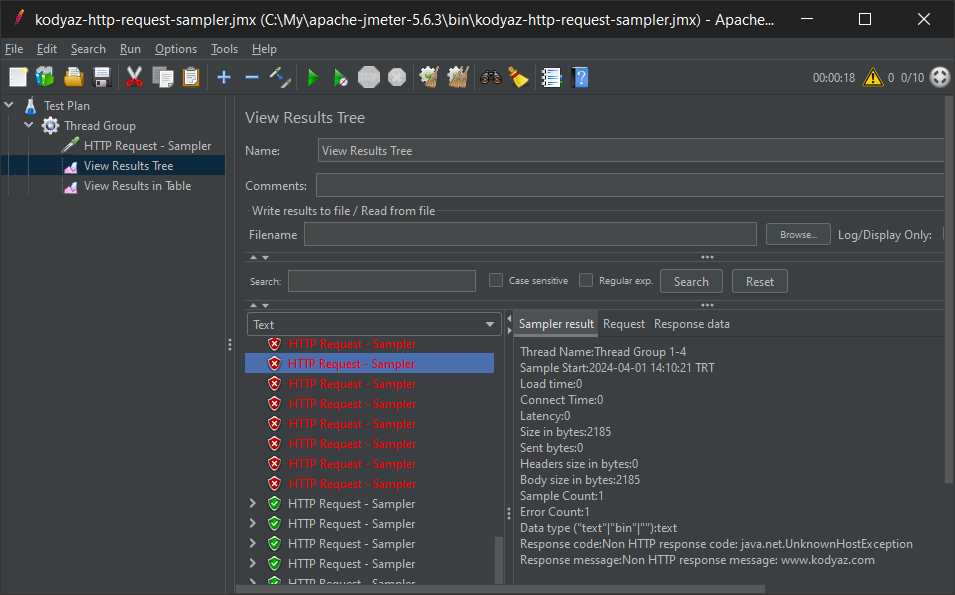The height and width of the screenshot is (595, 955).
Task: Open the Run menu
Action: [x=130, y=49]
